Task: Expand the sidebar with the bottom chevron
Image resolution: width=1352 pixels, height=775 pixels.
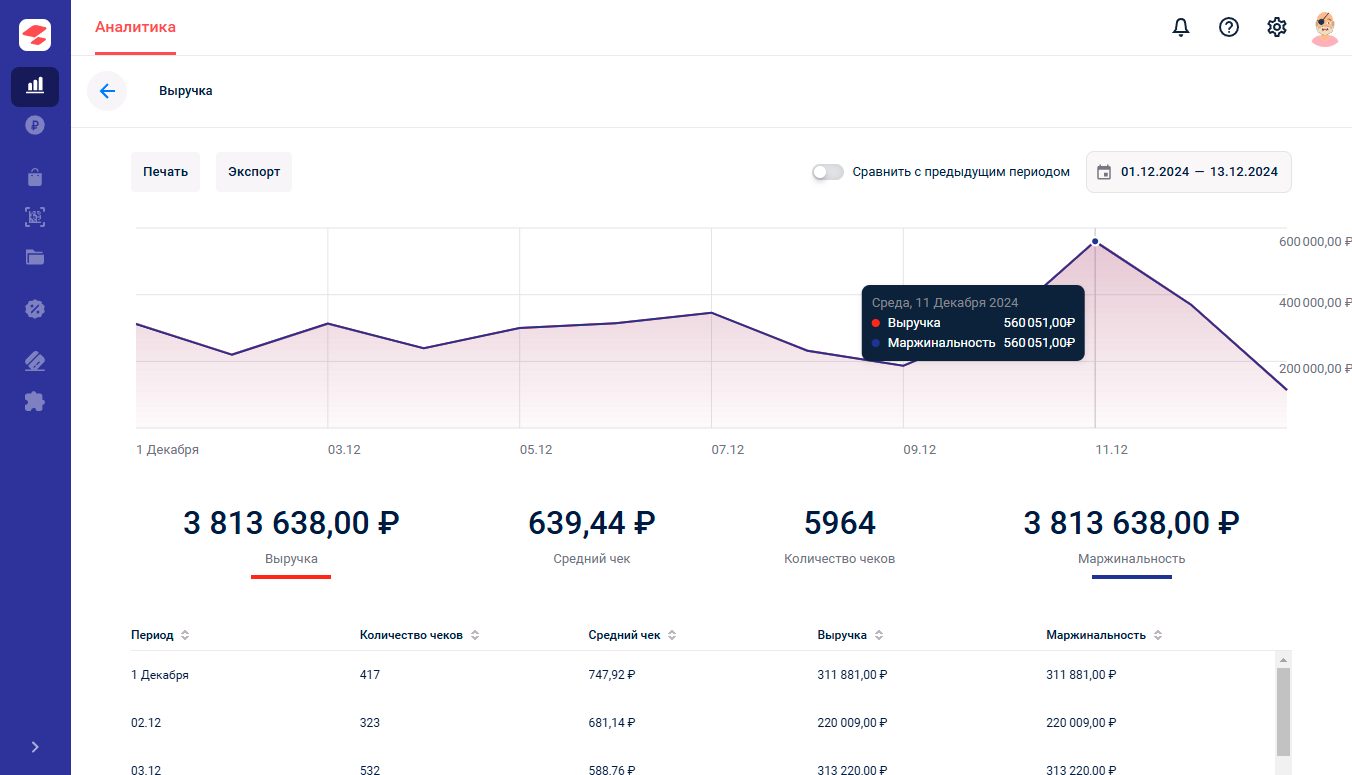Action: 35,747
